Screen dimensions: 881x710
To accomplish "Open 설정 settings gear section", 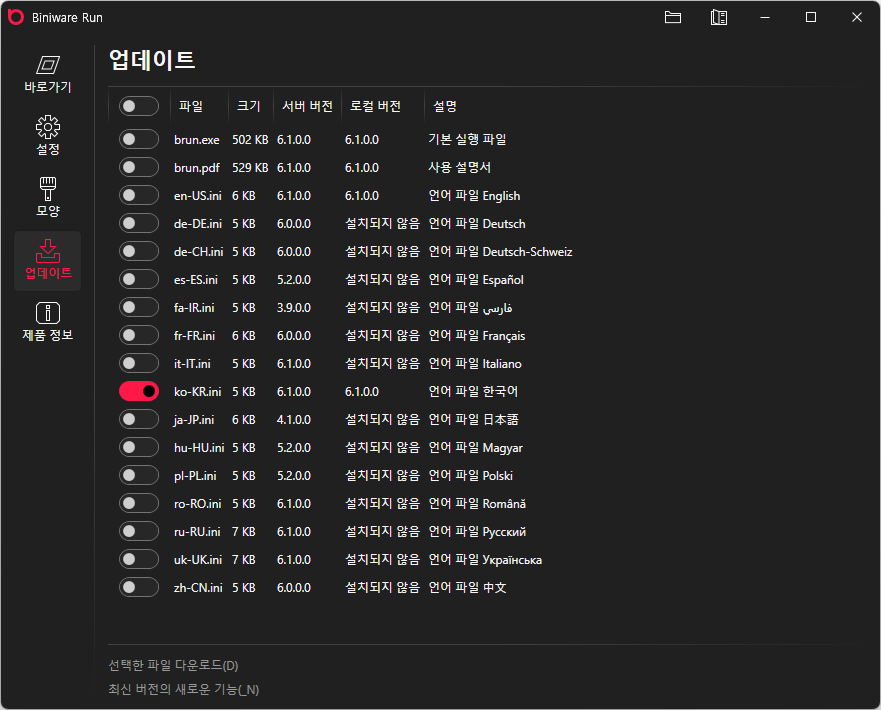I will click(48, 136).
